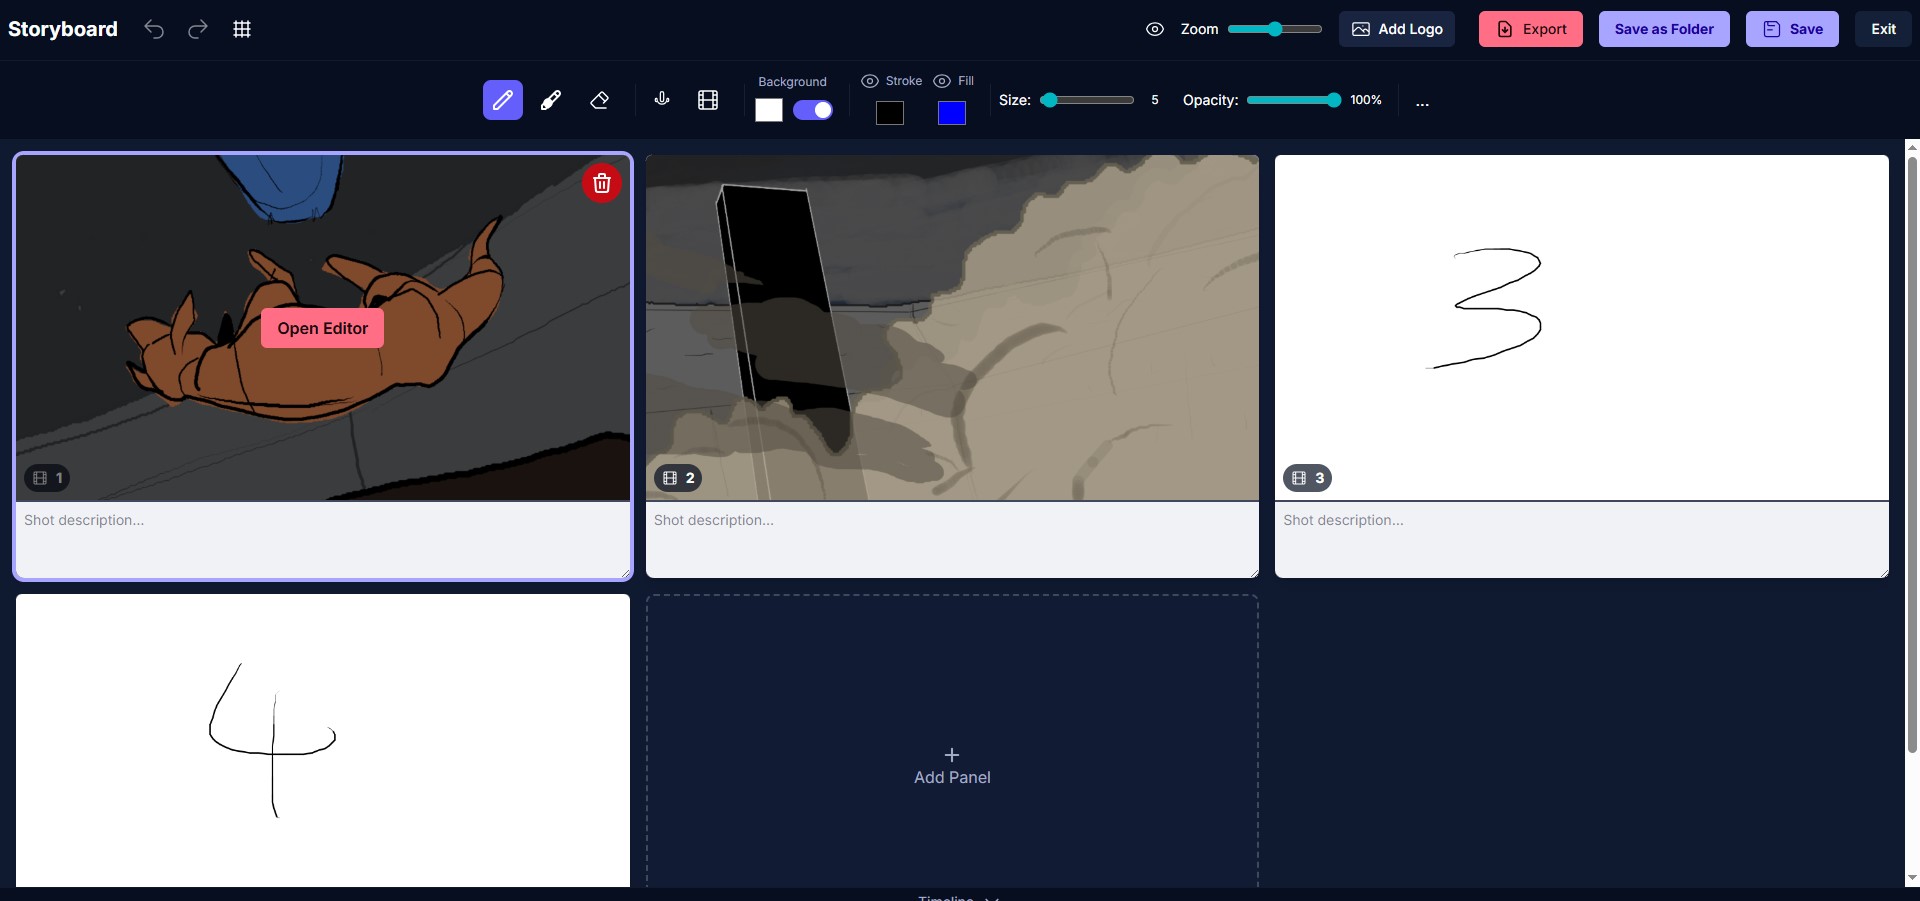Pick the blue Fill color swatch
This screenshot has width=1920, height=901.
pyautogui.click(x=951, y=113)
